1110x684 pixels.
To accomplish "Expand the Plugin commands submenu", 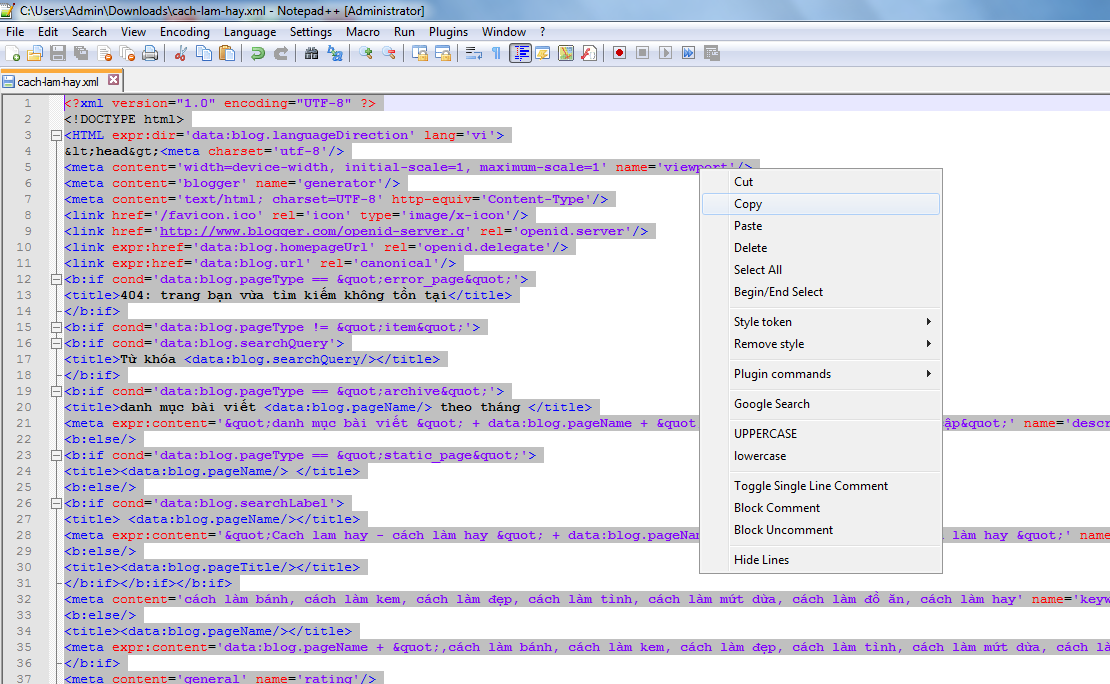I will (x=821, y=374).
